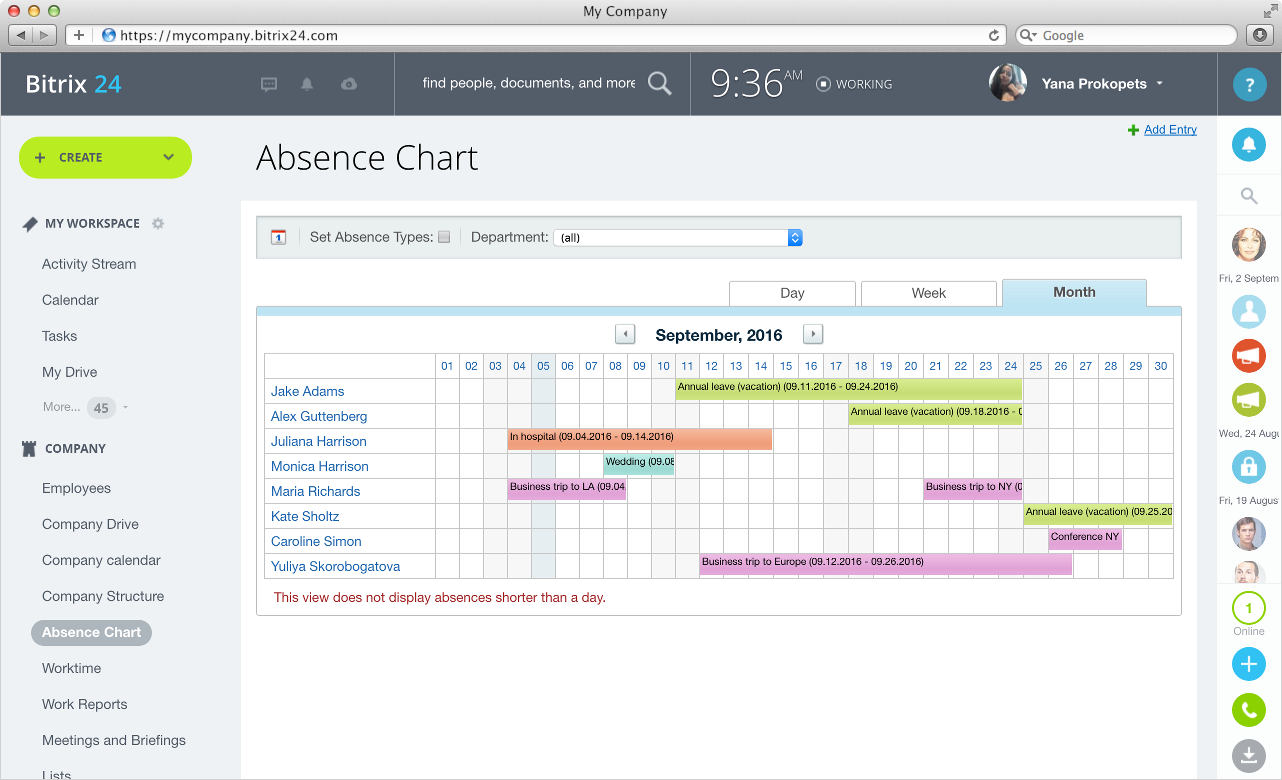This screenshot has width=1282, height=780.
Task: Click the magnifier search icon in header
Action: (659, 83)
